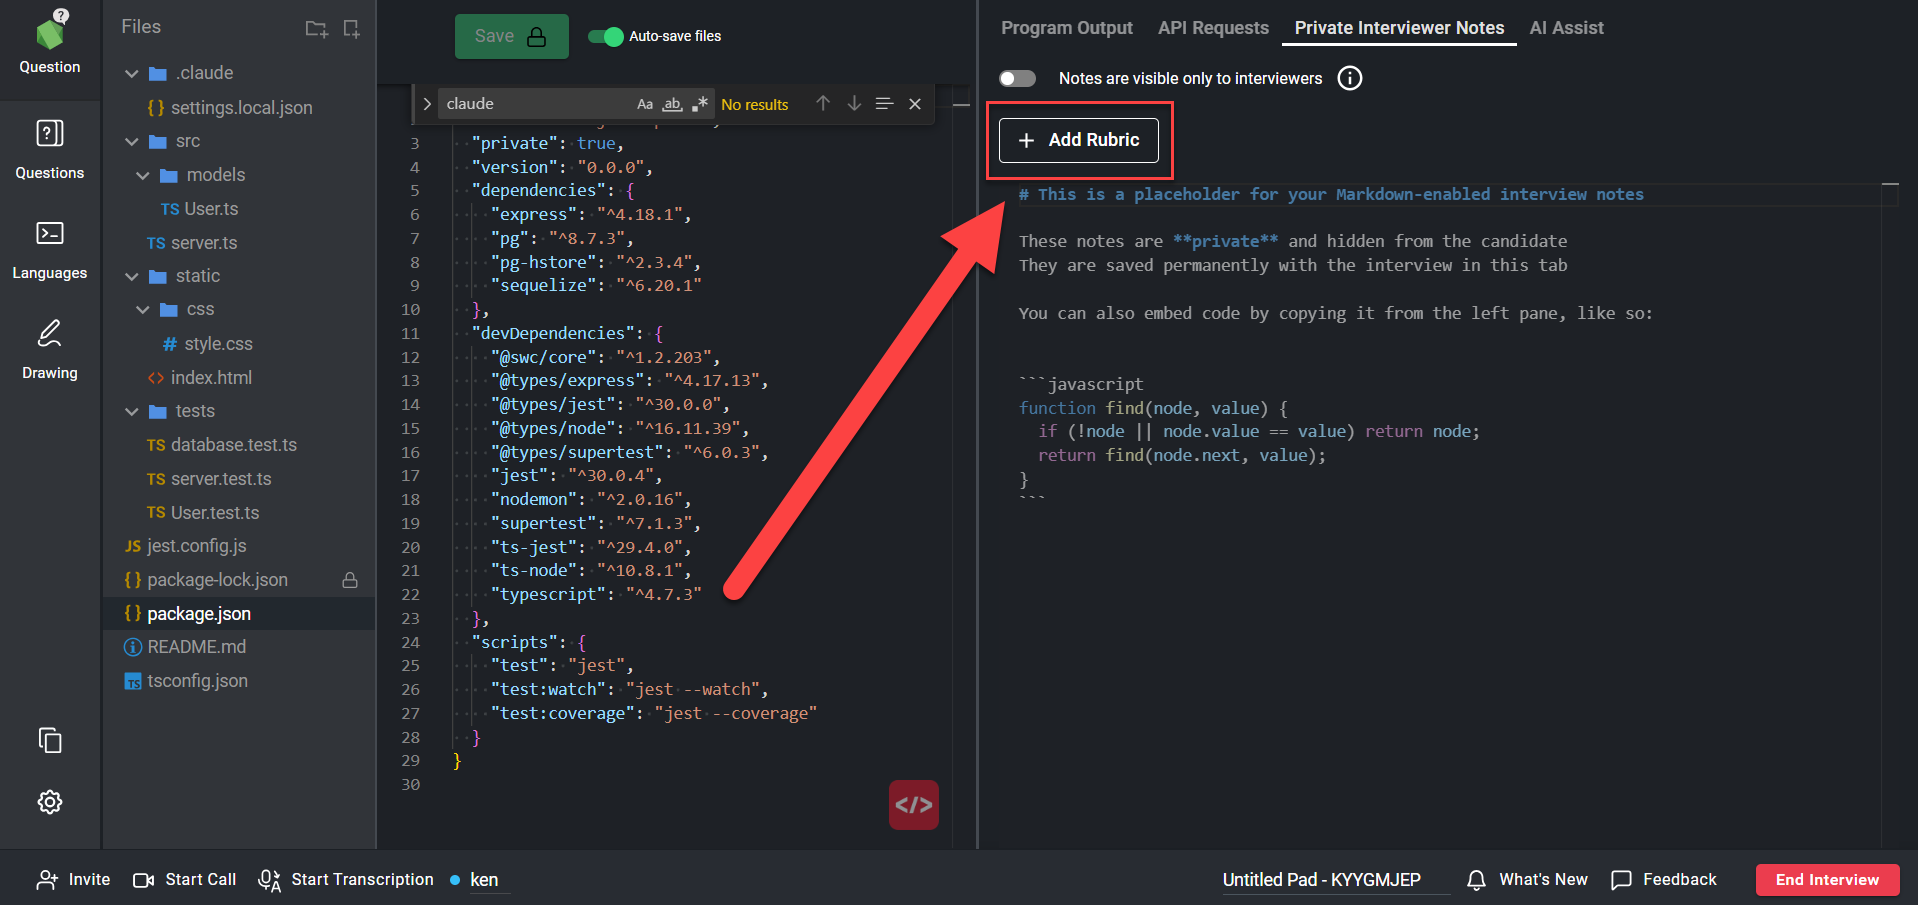1918x905 pixels.
Task: Enable regex option in search bar
Action: (x=700, y=104)
